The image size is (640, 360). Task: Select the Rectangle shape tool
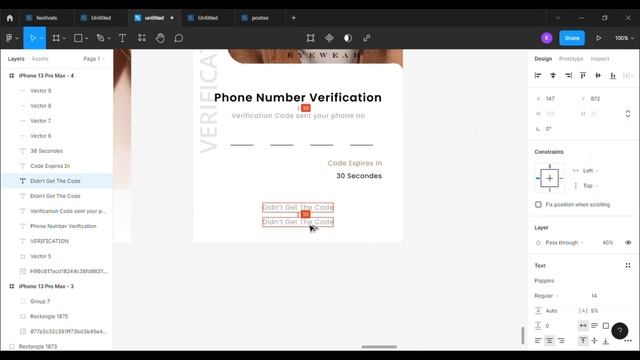click(78, 38)
